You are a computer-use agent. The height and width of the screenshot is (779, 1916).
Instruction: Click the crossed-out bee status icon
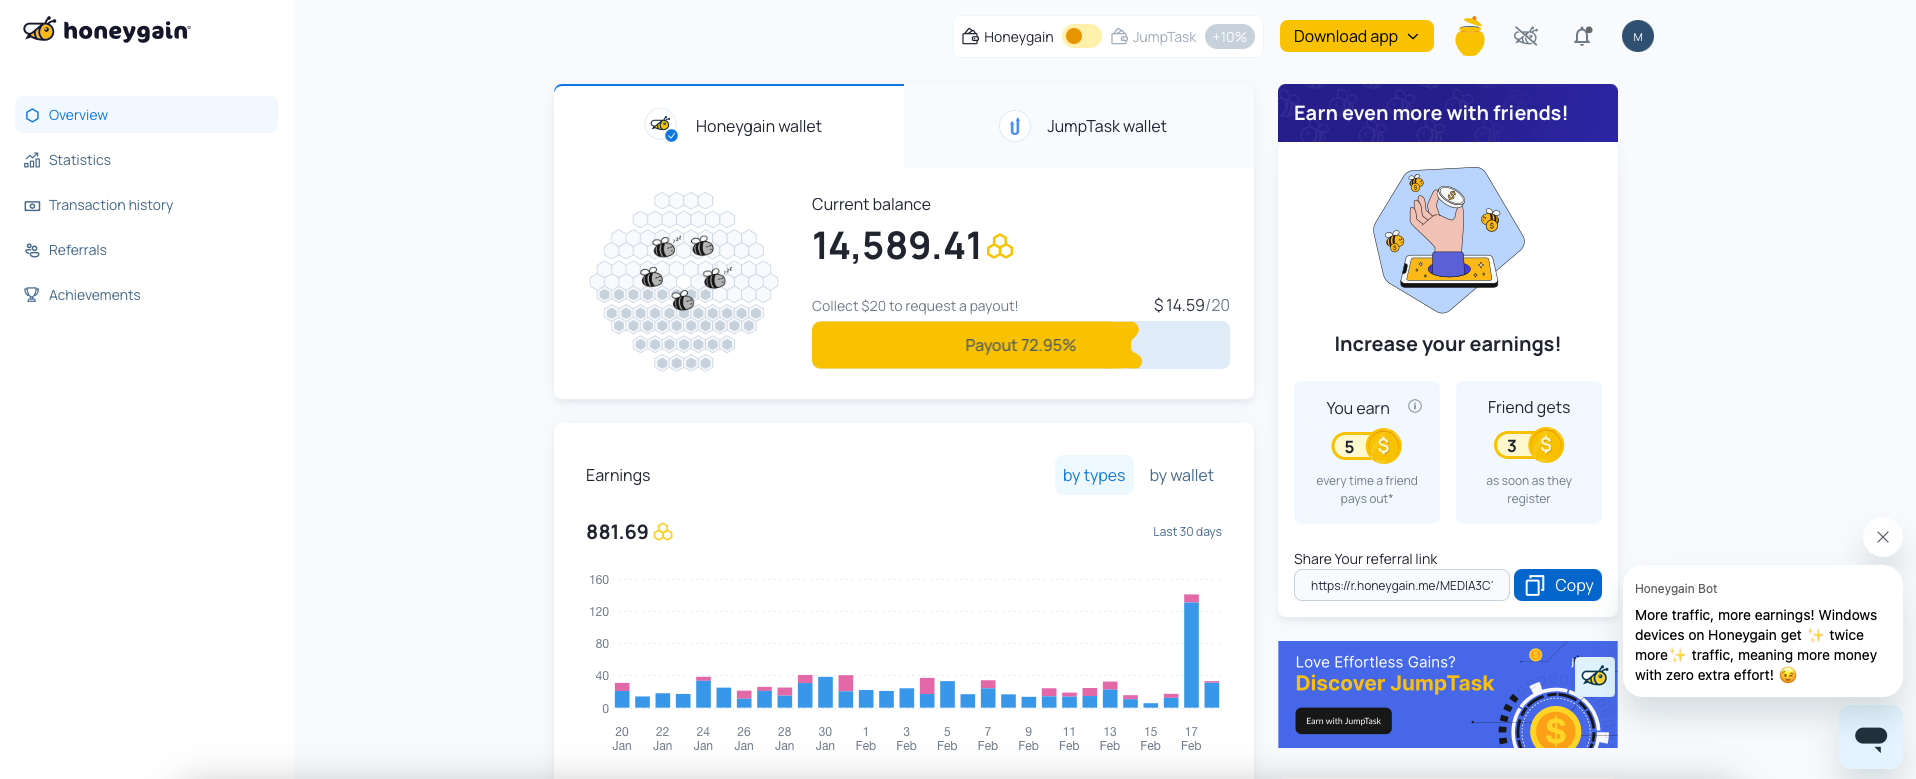tap(1526, 37)
